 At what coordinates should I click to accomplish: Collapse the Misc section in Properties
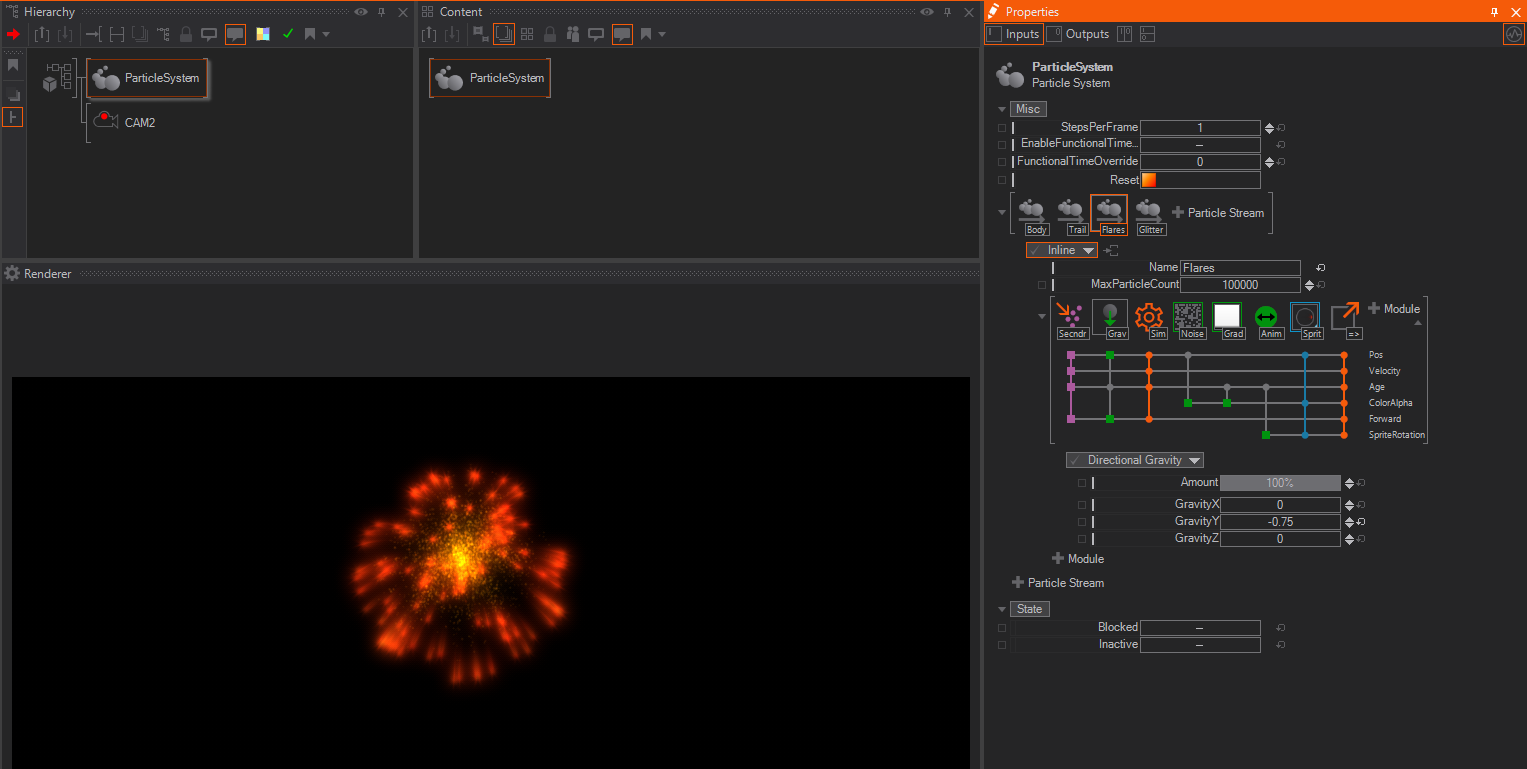pyautogui.click(x=1002, y=108)
